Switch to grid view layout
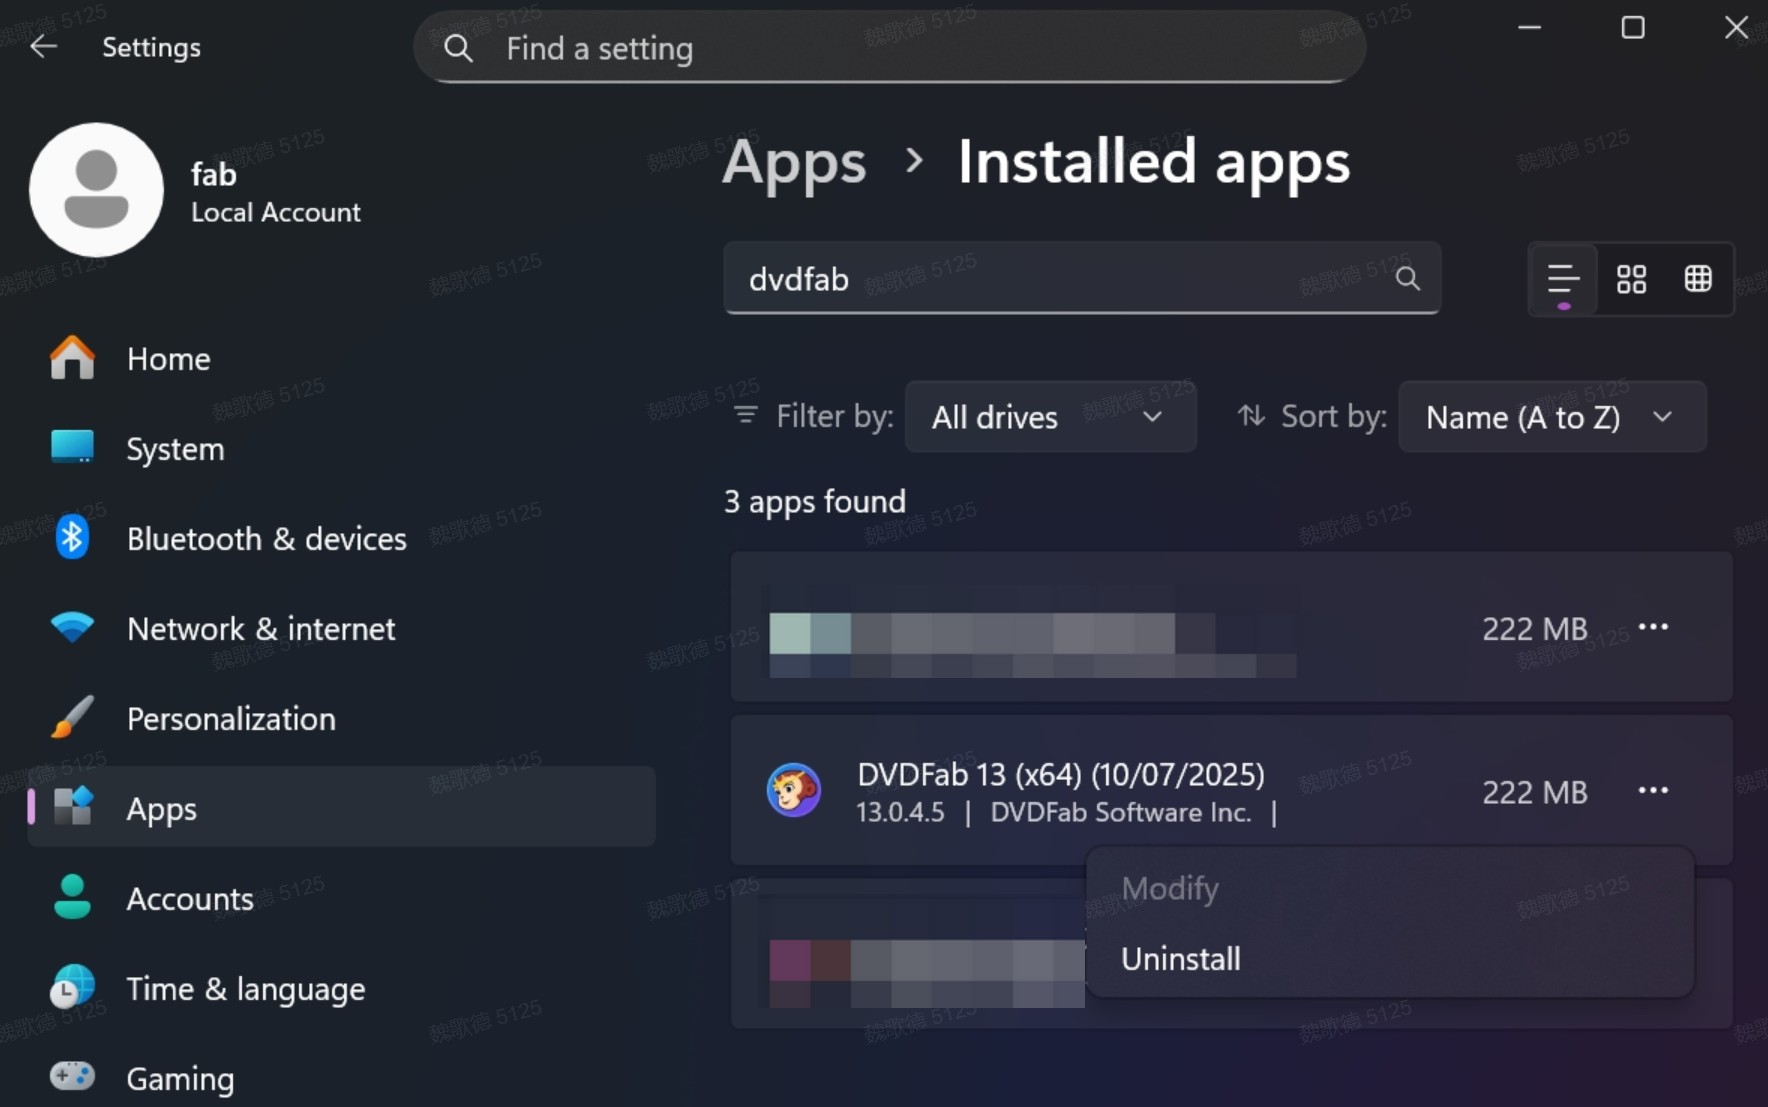Screen dimensions: 1768x1107 pyautogui.click(x=1631, y=279)
